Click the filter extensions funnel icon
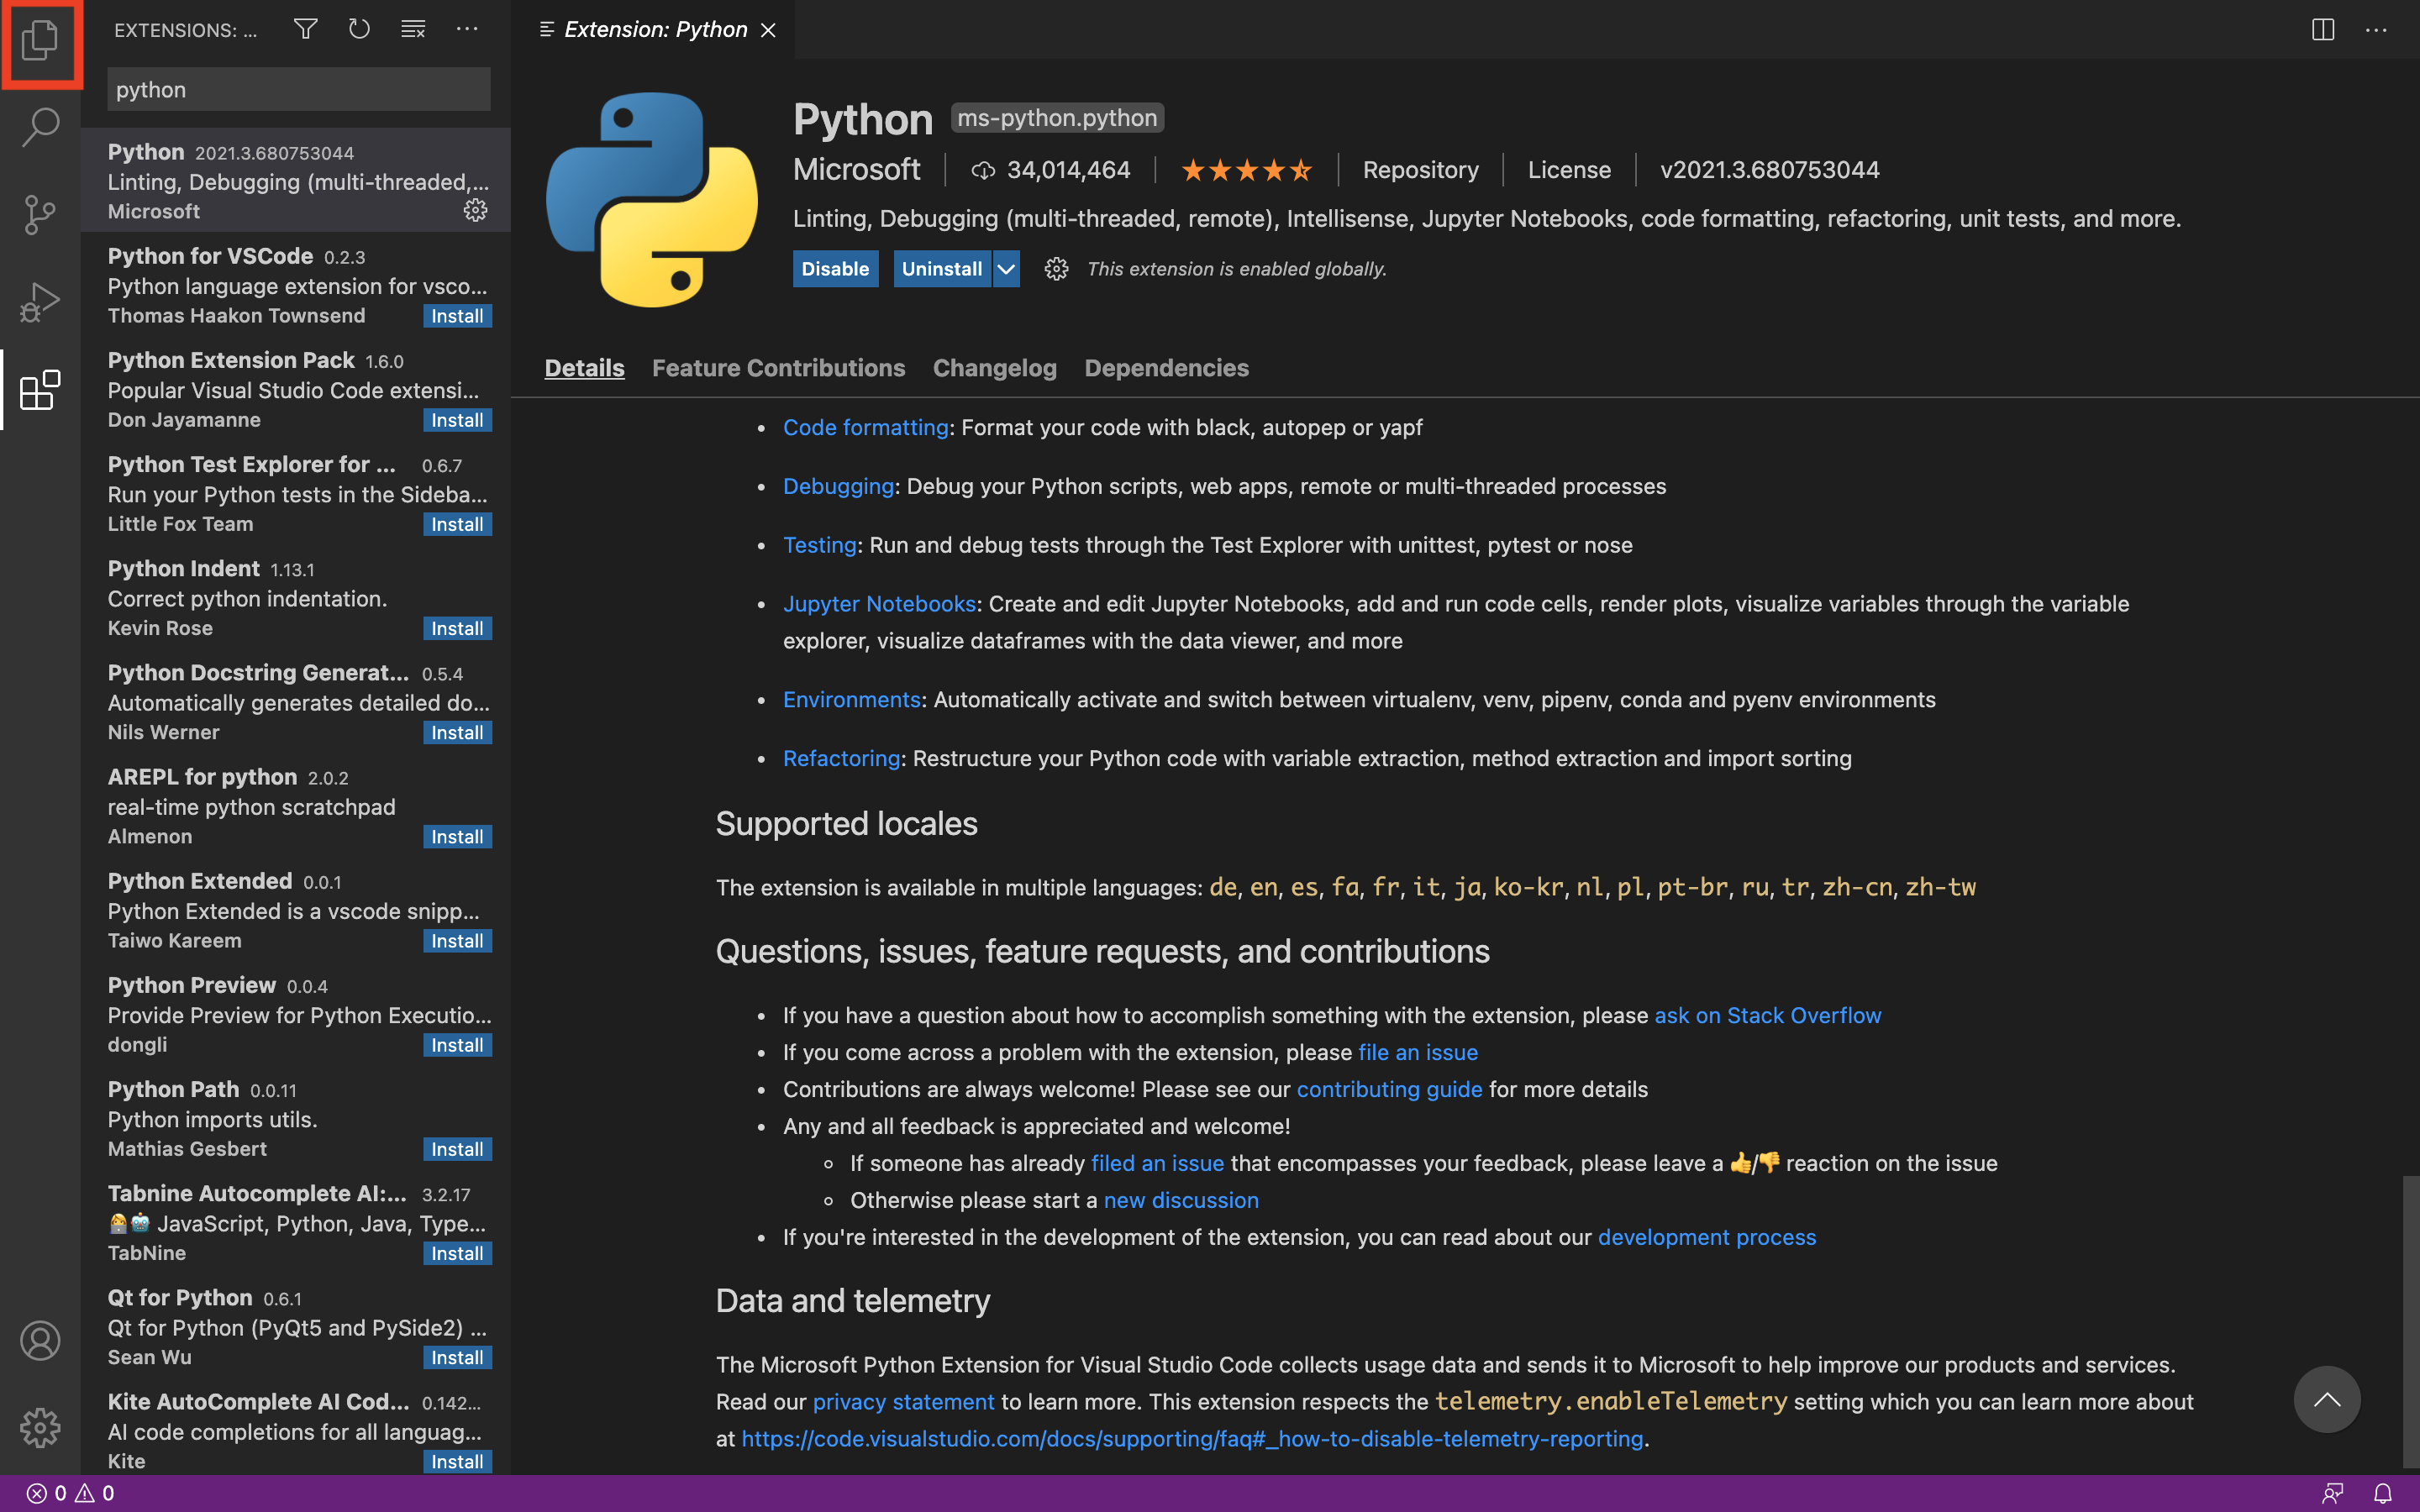 (306, 29)
